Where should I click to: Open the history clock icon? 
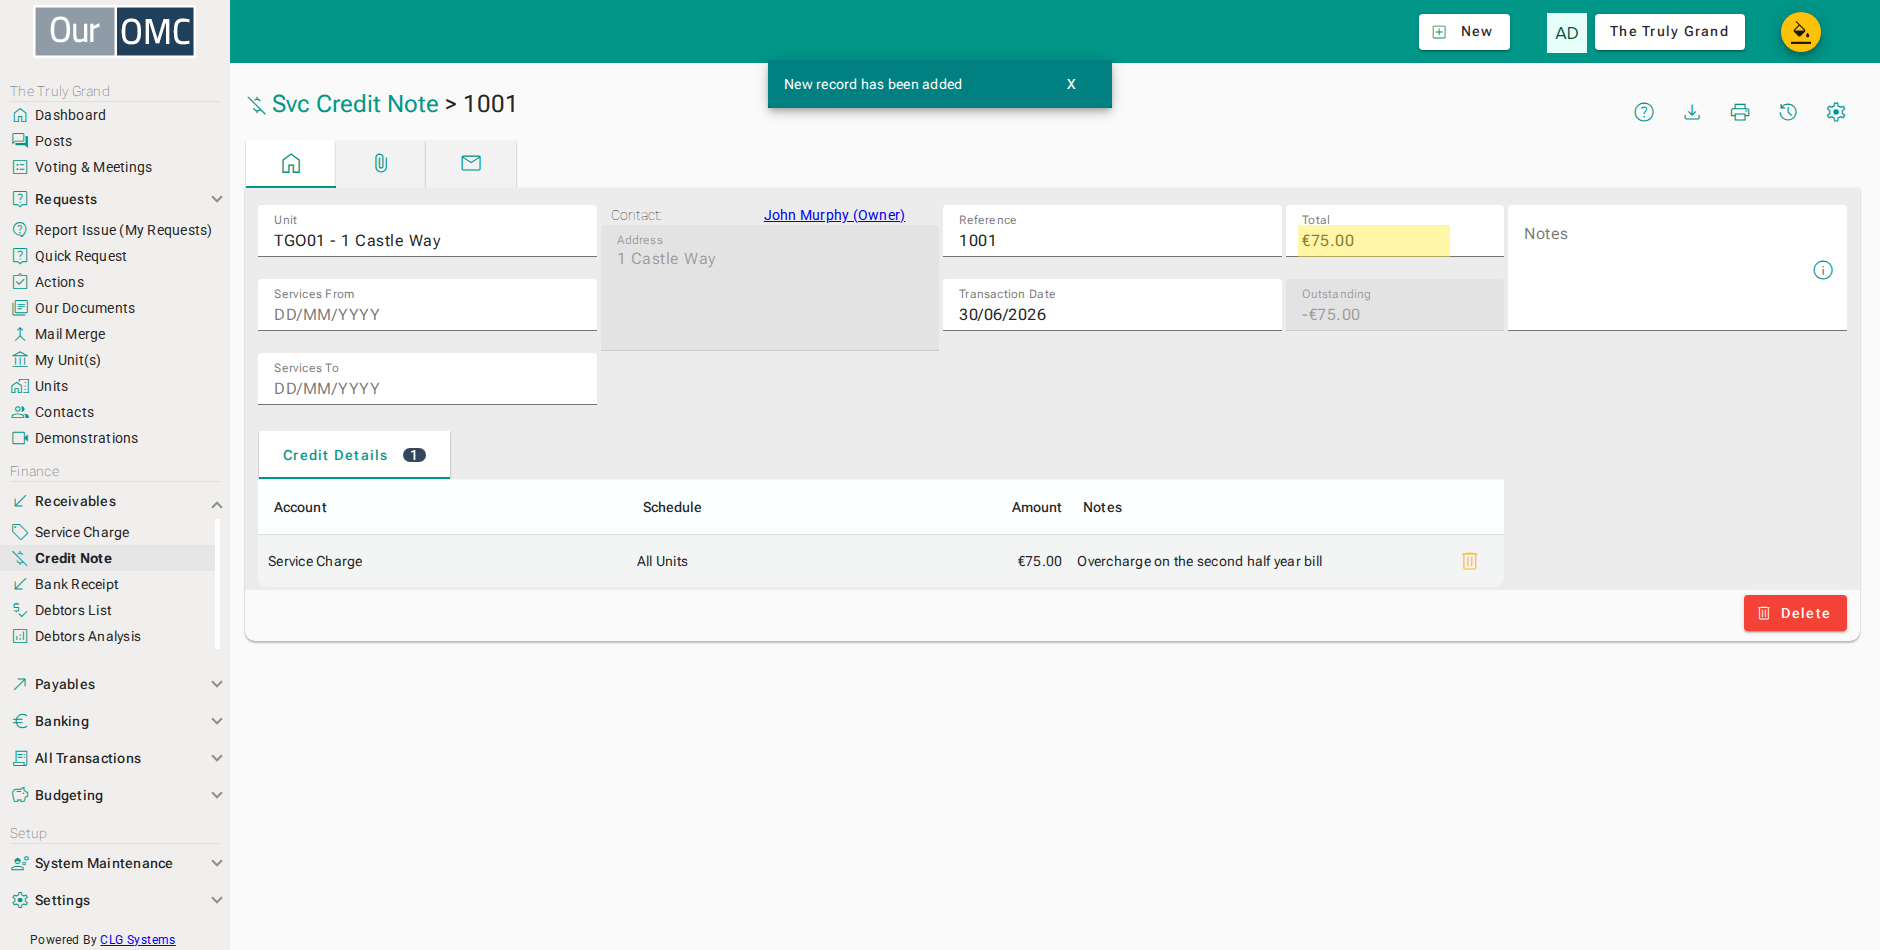1788,112
